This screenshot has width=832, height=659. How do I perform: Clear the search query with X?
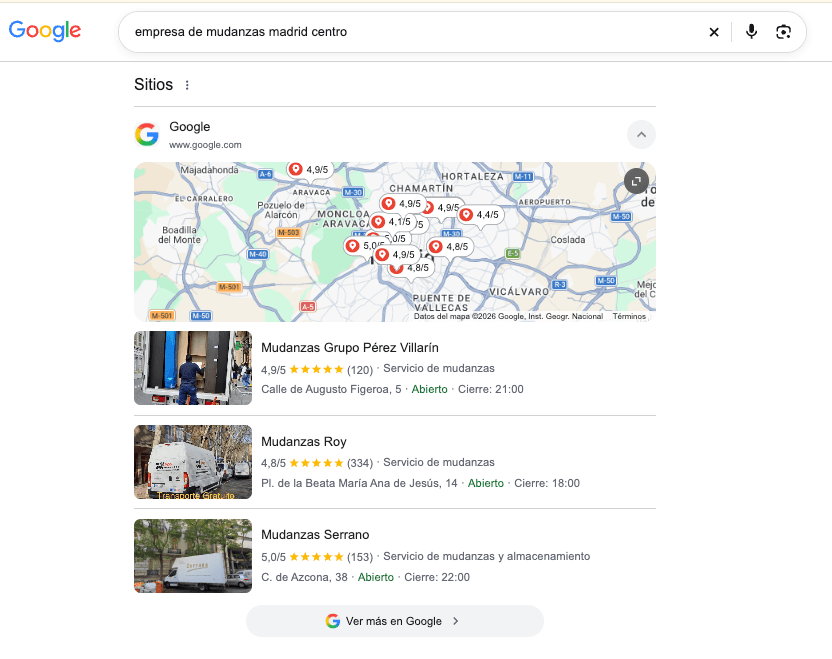point(714,32)
